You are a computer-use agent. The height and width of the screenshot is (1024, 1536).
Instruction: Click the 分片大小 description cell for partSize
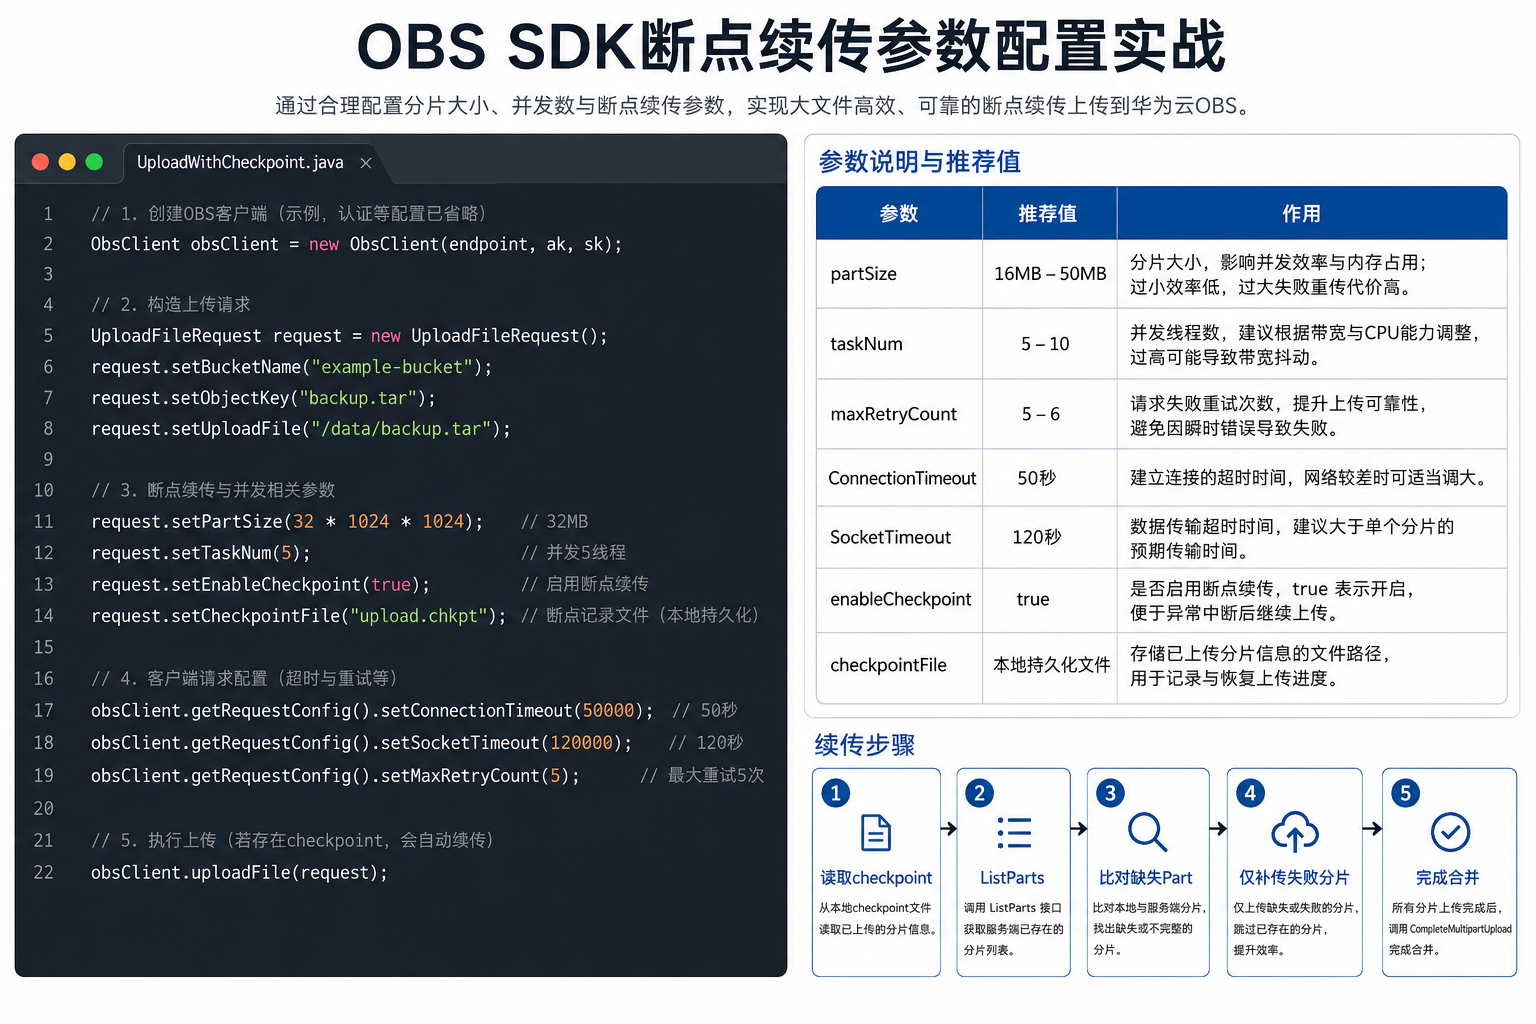tap(1312, 274)
